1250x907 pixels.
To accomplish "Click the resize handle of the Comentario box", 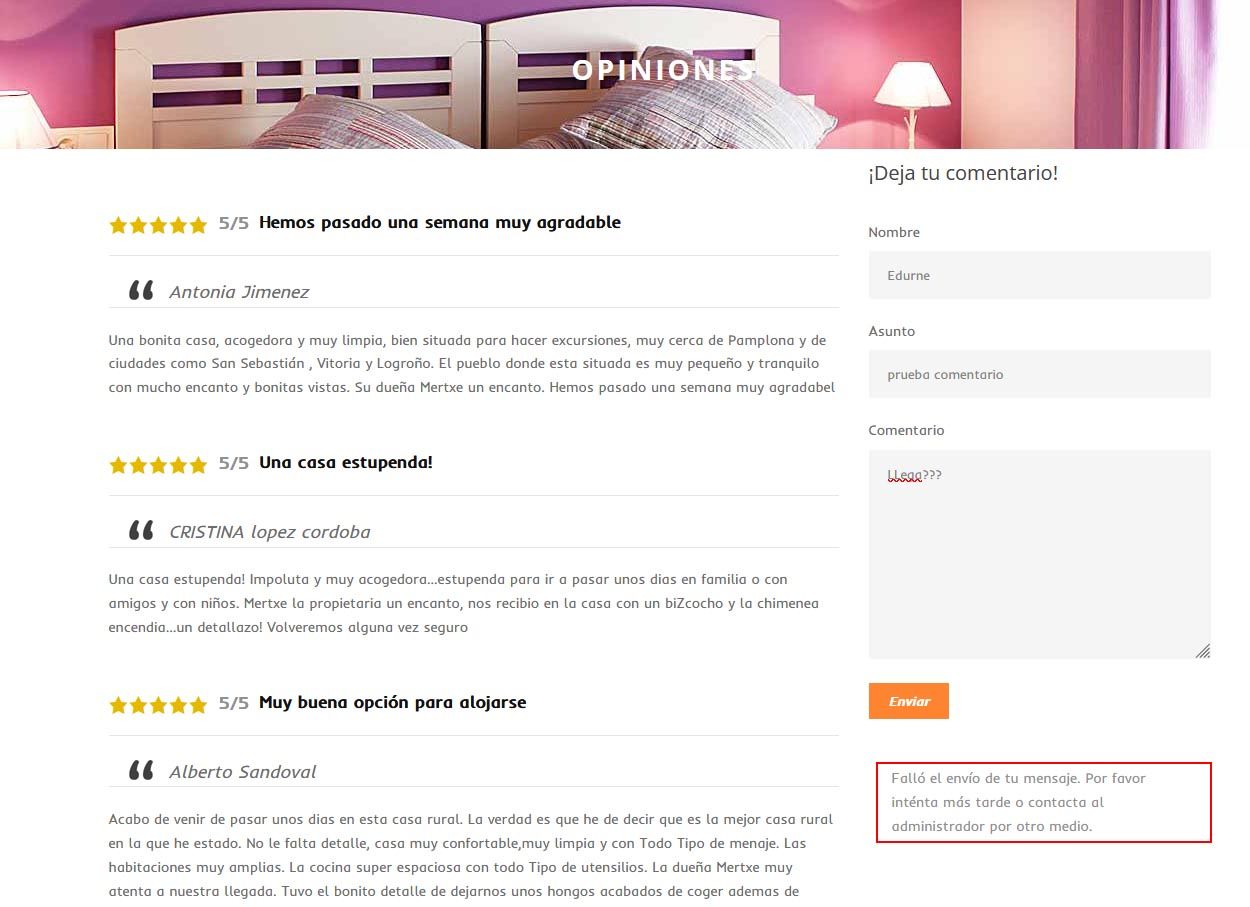I will (x=1203, y=651).
